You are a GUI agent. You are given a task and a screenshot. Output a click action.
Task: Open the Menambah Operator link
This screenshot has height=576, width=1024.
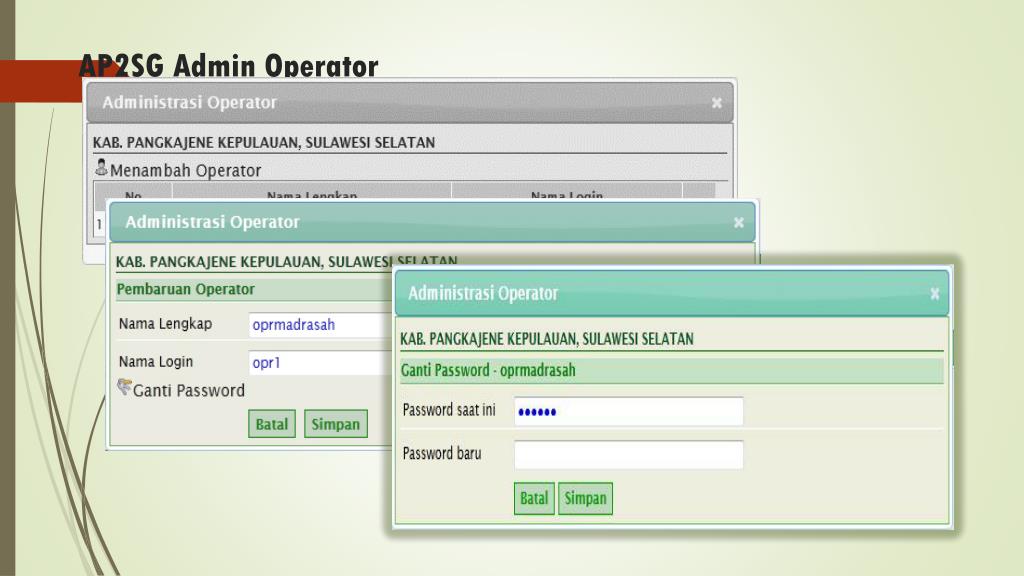pos(185,170)
